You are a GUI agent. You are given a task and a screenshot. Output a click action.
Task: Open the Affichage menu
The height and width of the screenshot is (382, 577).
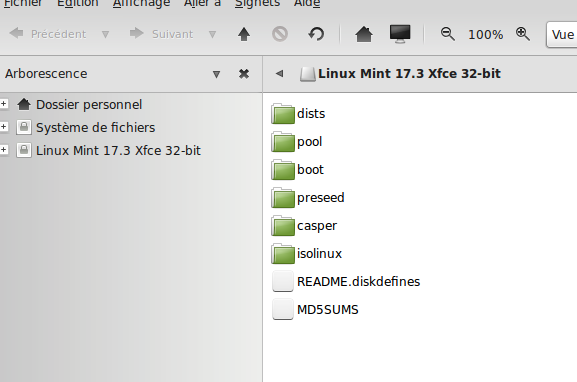(141, 4)
